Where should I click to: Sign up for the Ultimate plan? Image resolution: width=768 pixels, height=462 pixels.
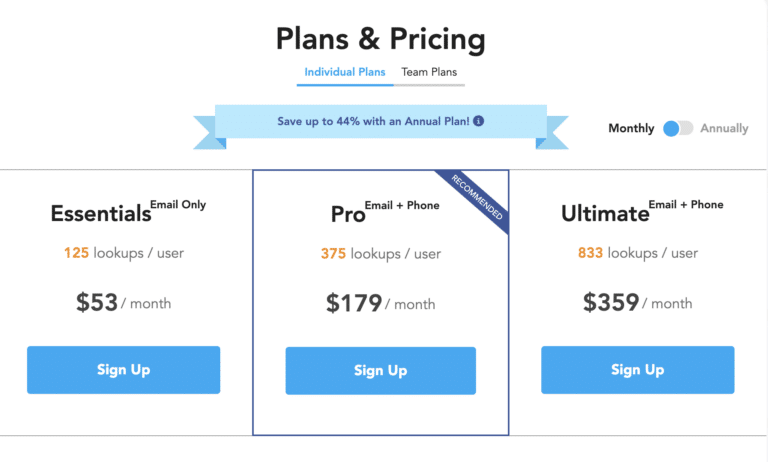(637, 370)
